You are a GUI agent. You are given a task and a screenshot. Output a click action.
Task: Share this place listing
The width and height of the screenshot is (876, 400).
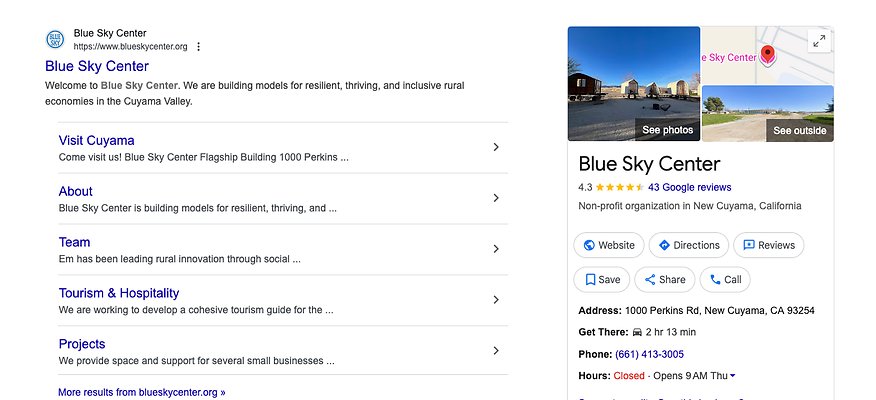(665, 280)
